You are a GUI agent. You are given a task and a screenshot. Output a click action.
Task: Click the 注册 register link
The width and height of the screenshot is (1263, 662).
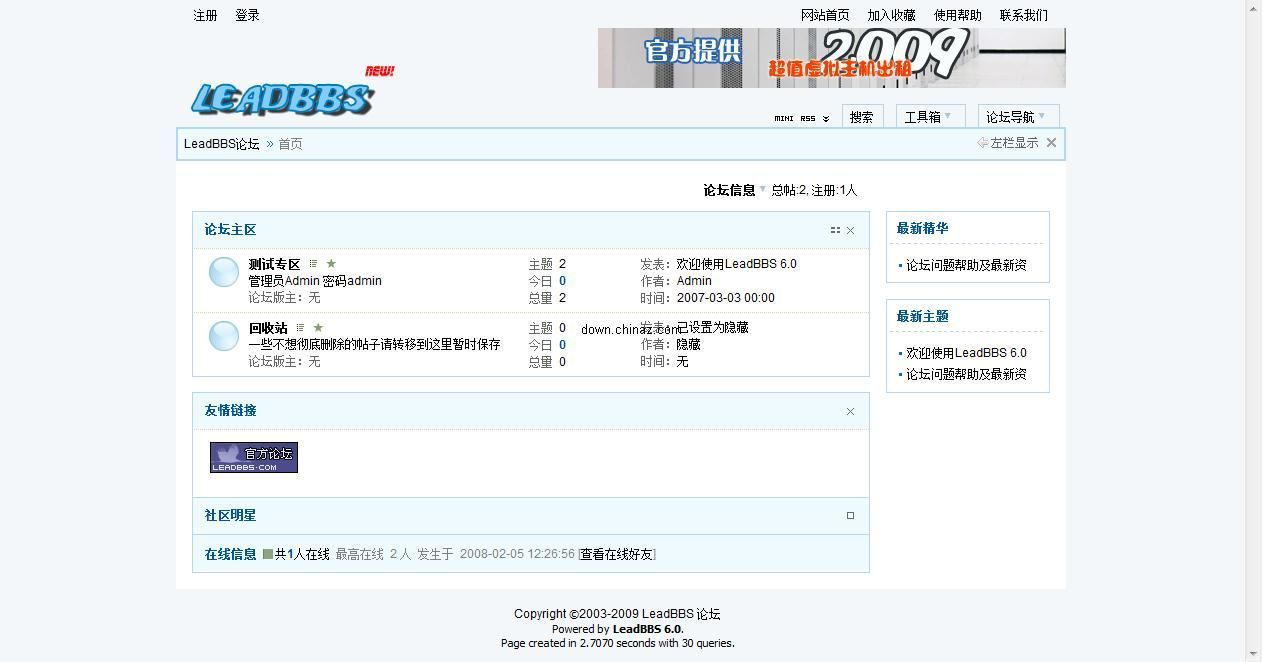205,15
